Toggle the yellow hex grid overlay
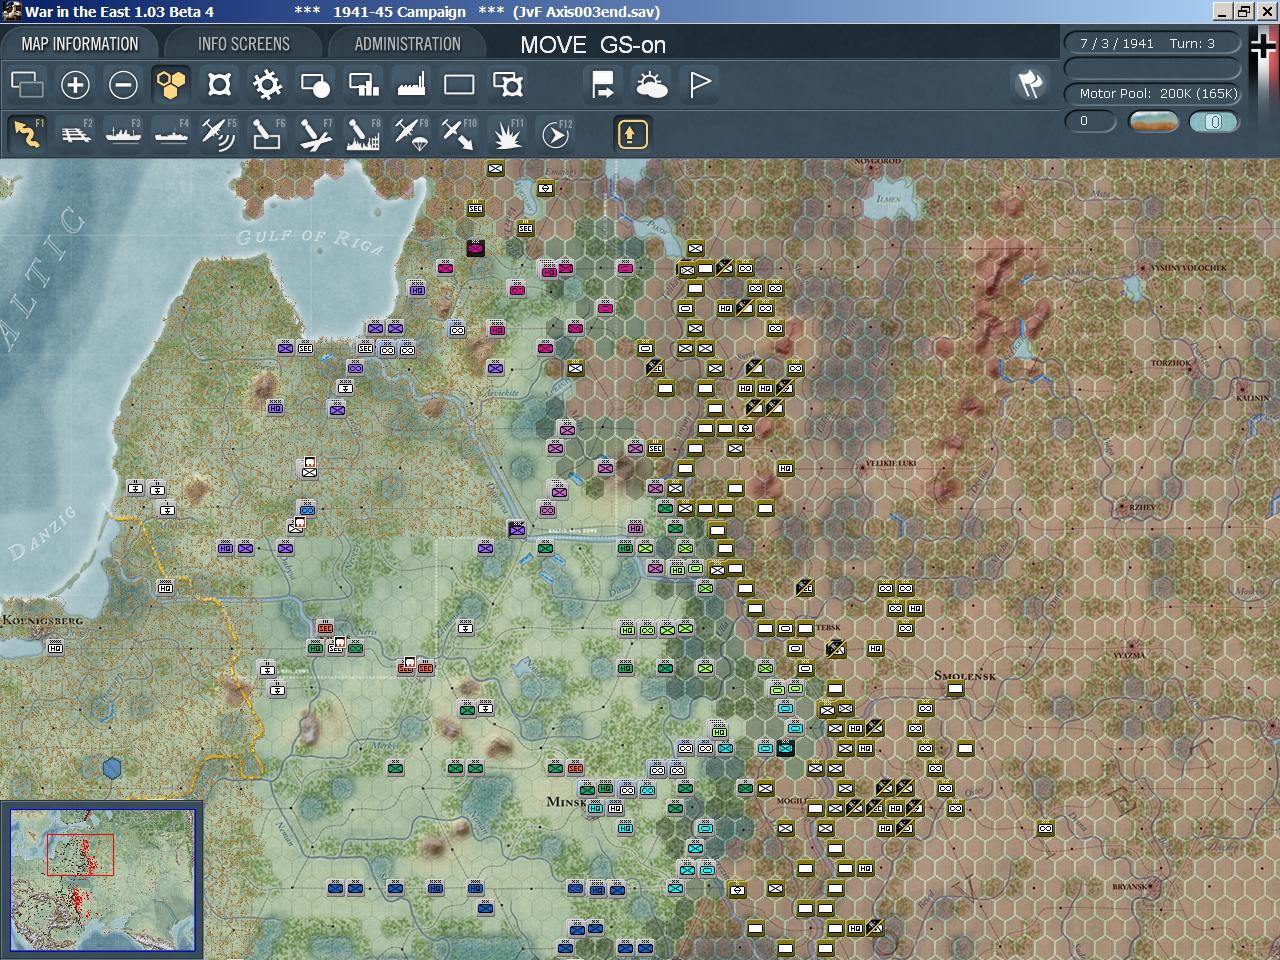 (x=171, y=84)
